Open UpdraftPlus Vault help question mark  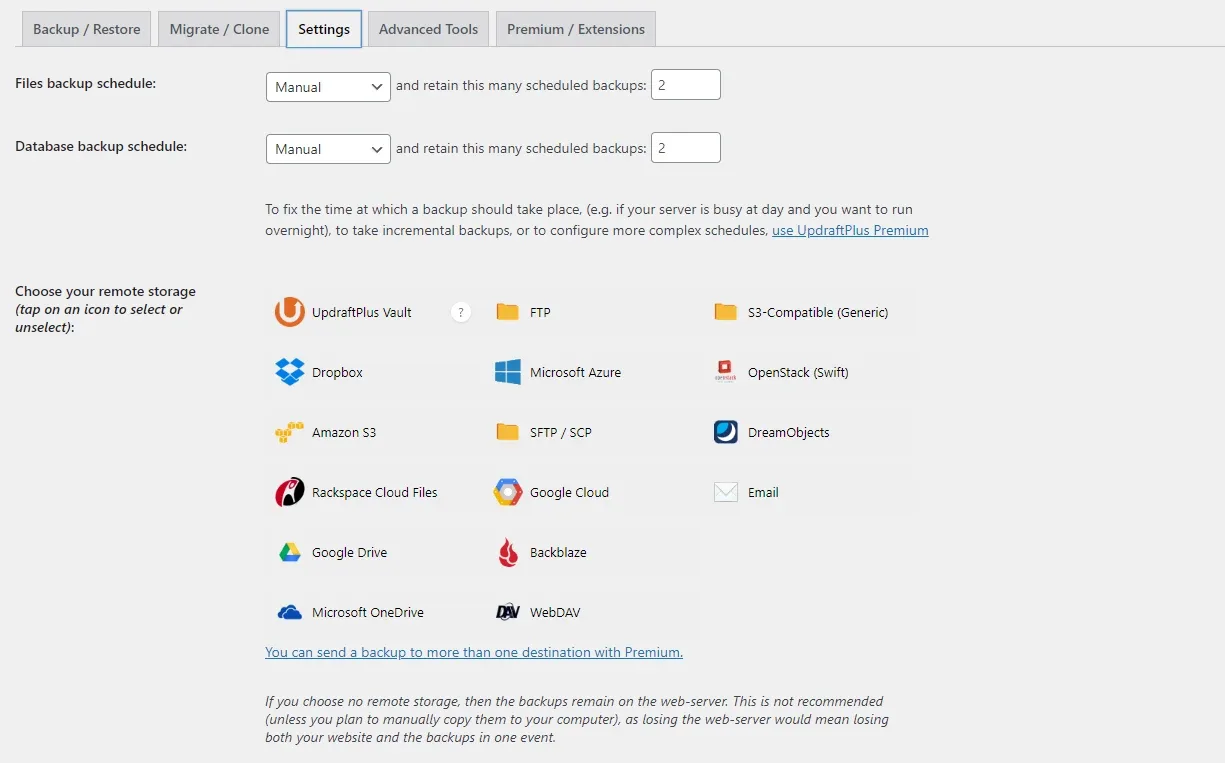point(461,312)
